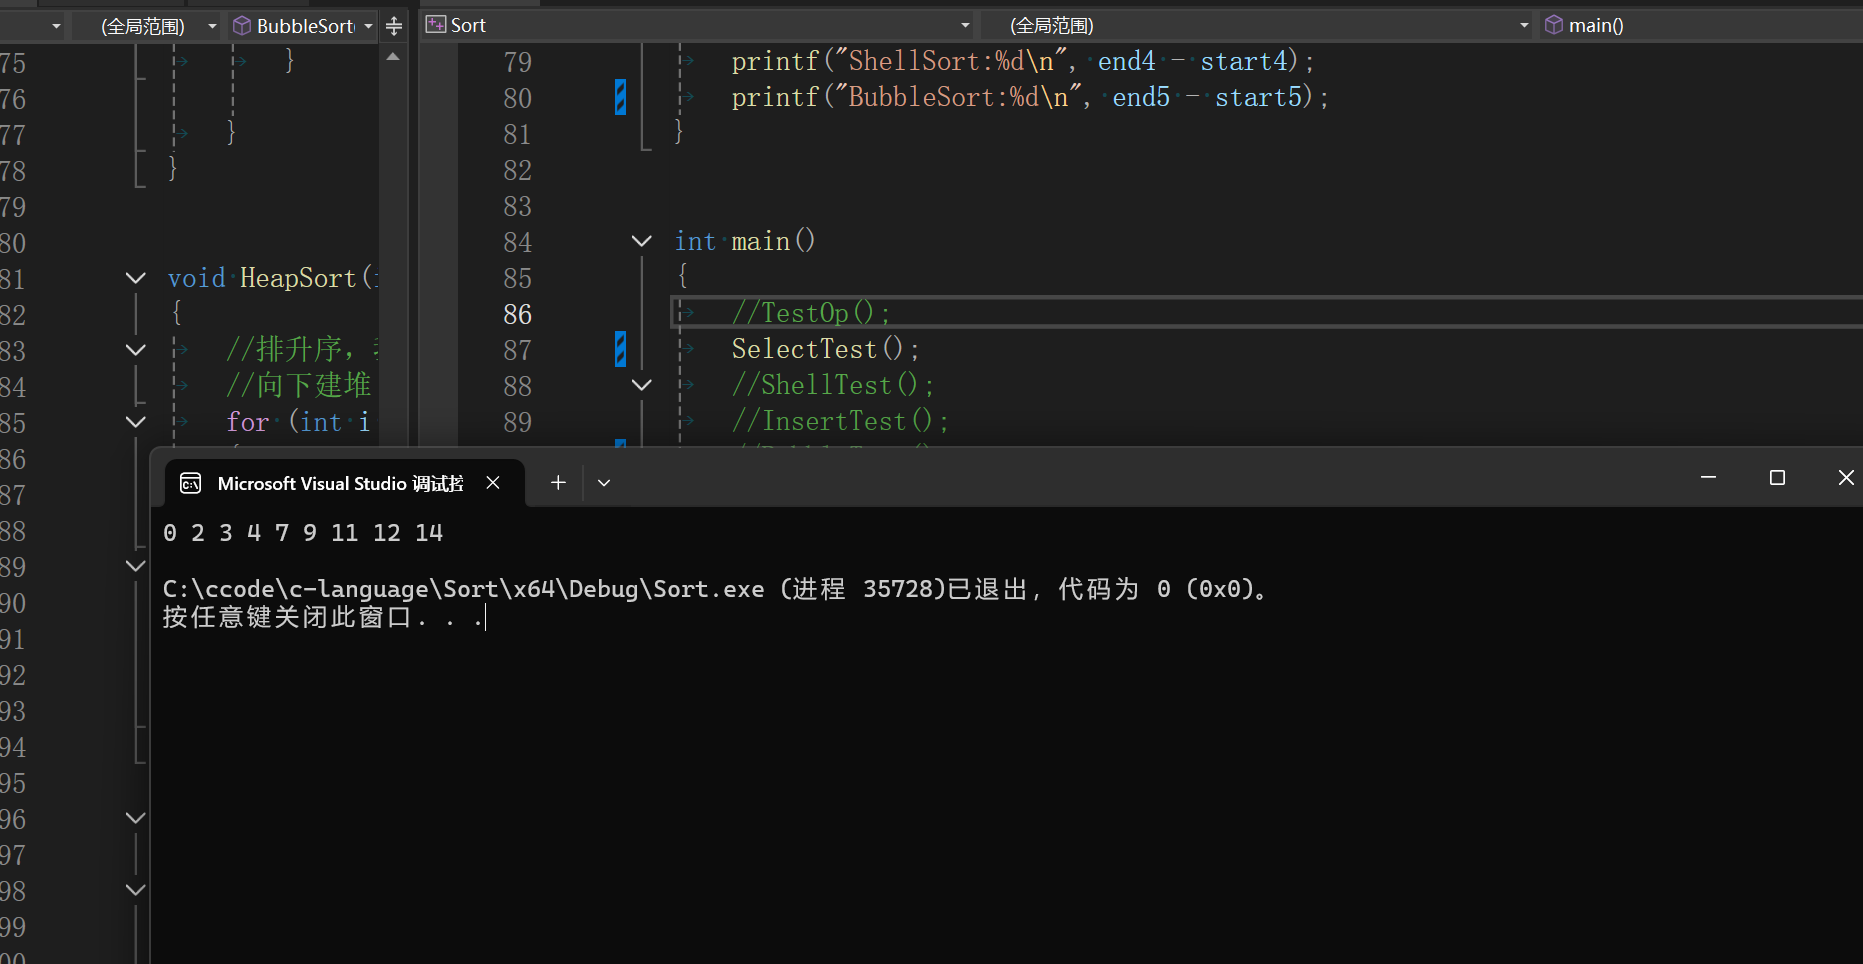The height and width of the screenshot is (964, 1863).
Task: Click the BubbleSort printf statement on line 80
Action: (x=1030, y=97)
